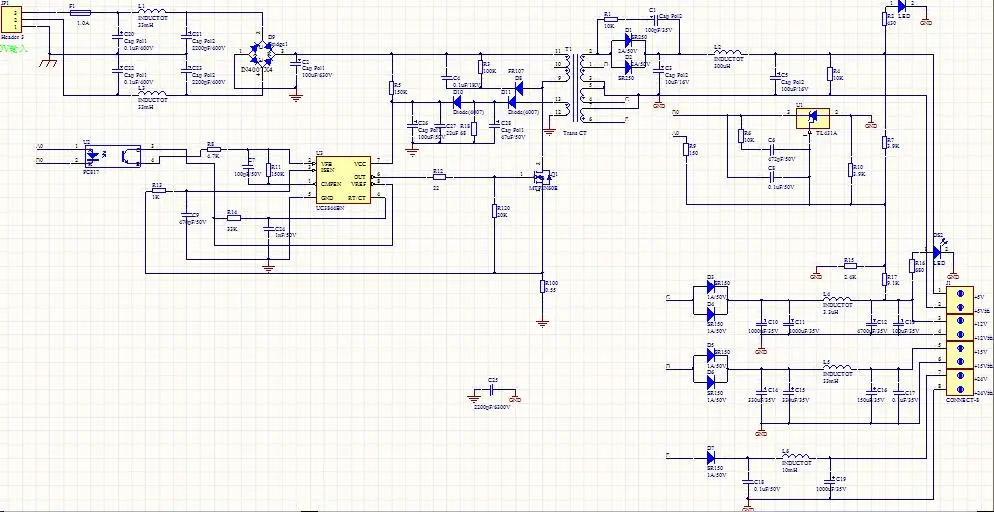
Task: Select the UC3844 controller IC U3
Action: coord(345,181)
